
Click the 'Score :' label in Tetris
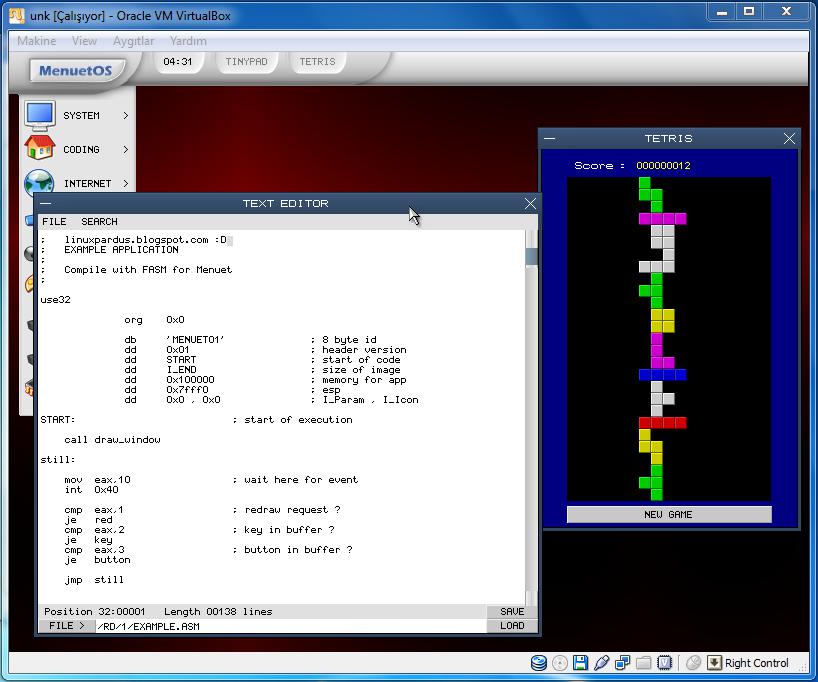599,165
